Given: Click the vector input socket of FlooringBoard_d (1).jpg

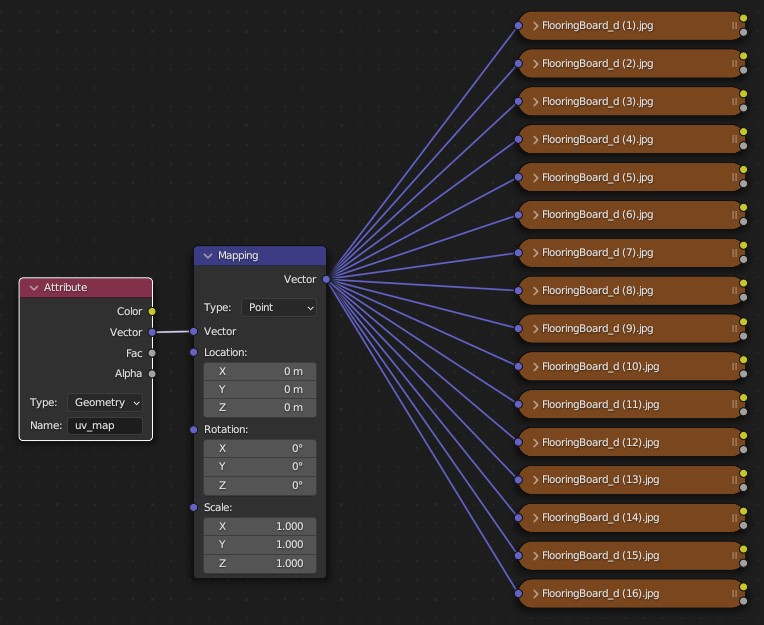Looking at the screenshot, I should point(518,25).
